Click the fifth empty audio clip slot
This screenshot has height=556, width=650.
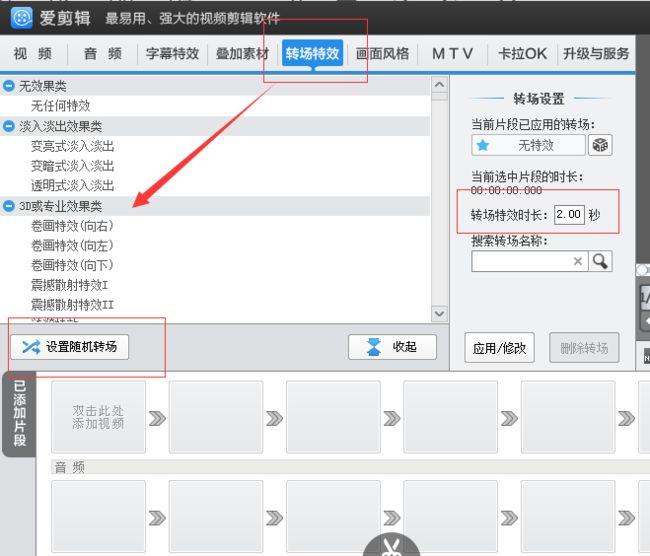click(568, 516)
